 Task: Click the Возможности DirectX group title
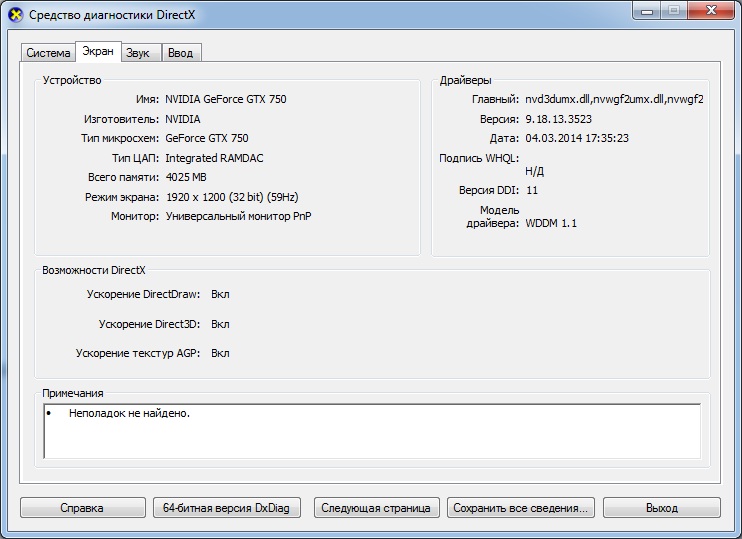click(94, 270)
